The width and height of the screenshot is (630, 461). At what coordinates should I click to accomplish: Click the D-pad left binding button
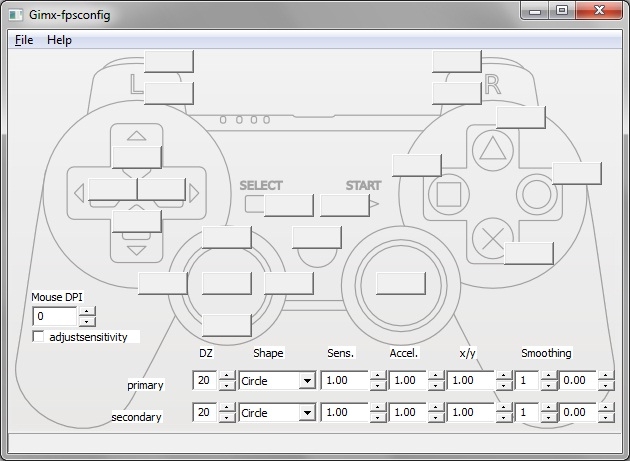113,189
